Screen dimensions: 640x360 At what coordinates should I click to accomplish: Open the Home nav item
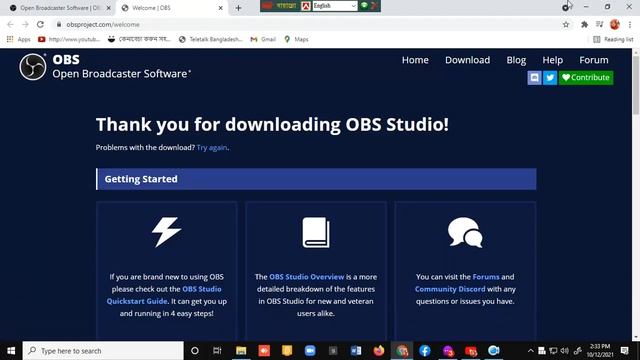[x=415, y=60]
